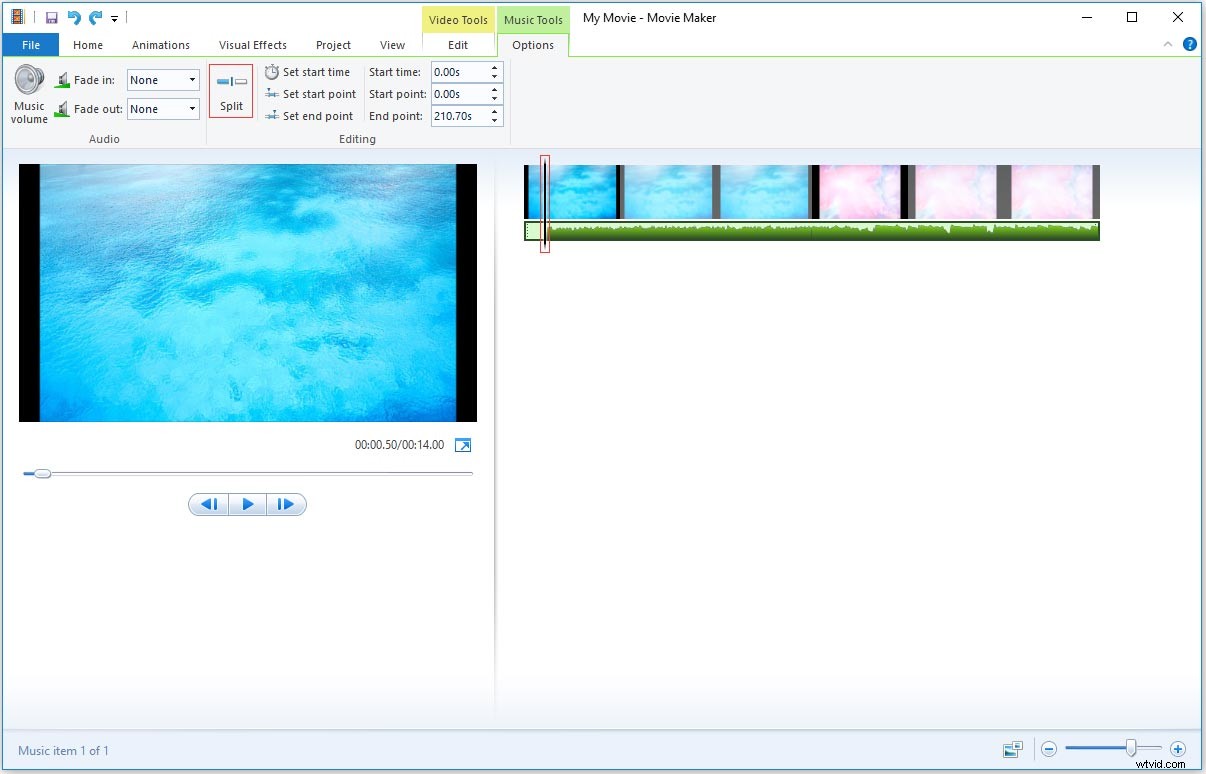Screen dimensions: 1206x774
Task: Open Music volume control
Action: pyautogui.click(x=27, y=92)
